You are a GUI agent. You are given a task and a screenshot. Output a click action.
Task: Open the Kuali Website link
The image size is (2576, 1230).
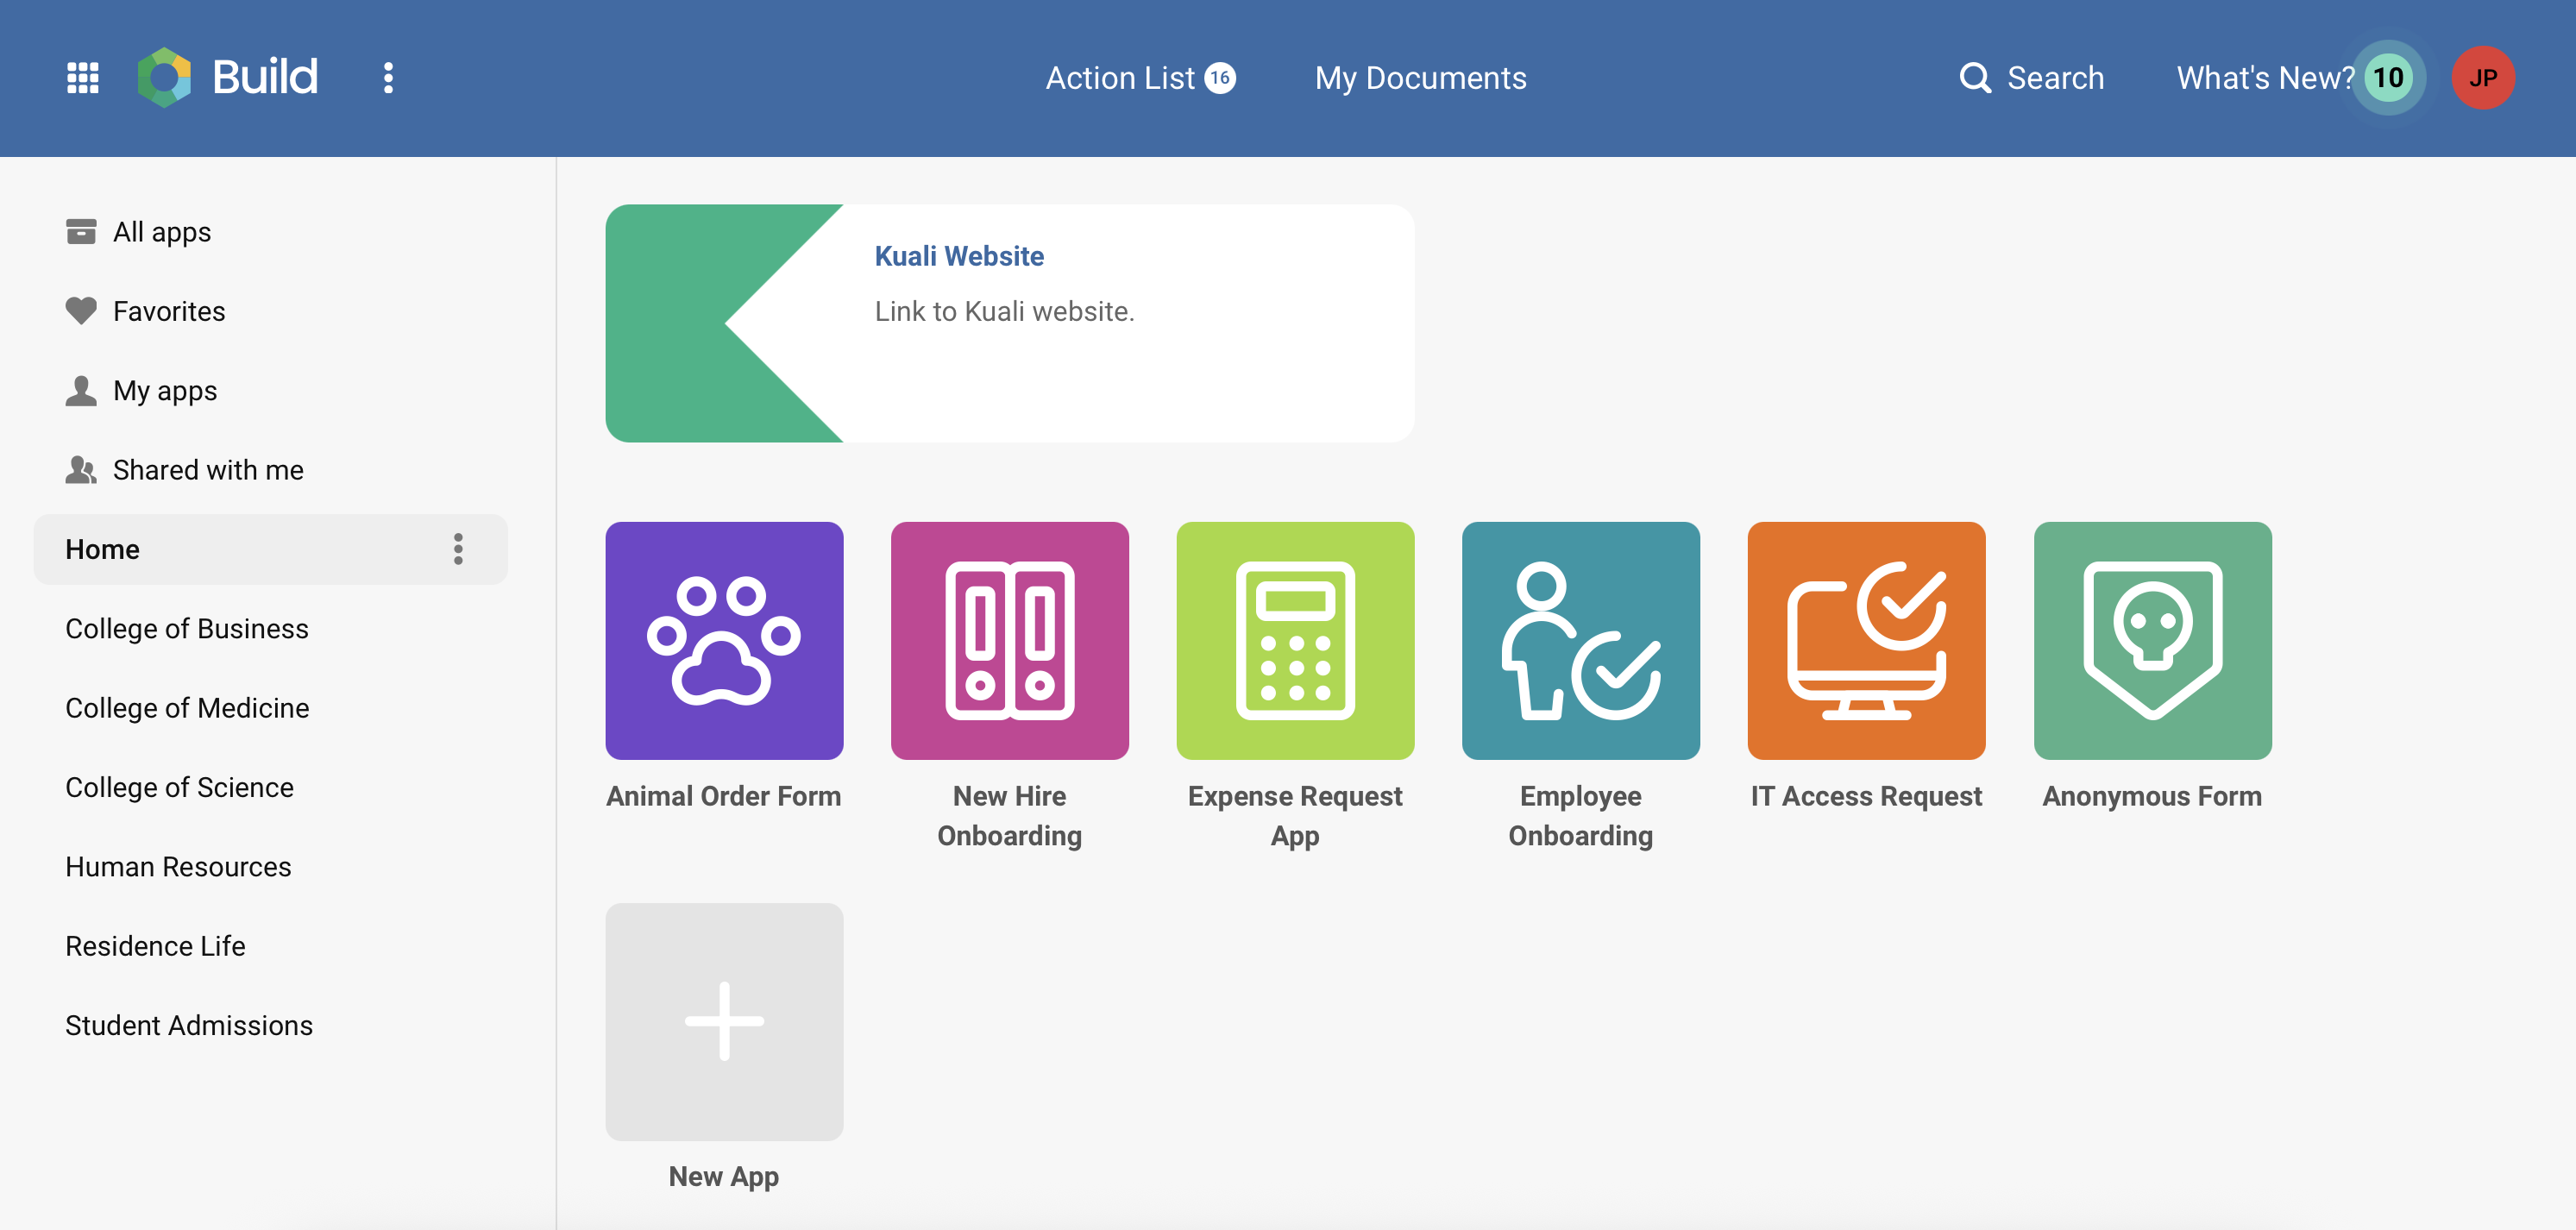point(959,255)
